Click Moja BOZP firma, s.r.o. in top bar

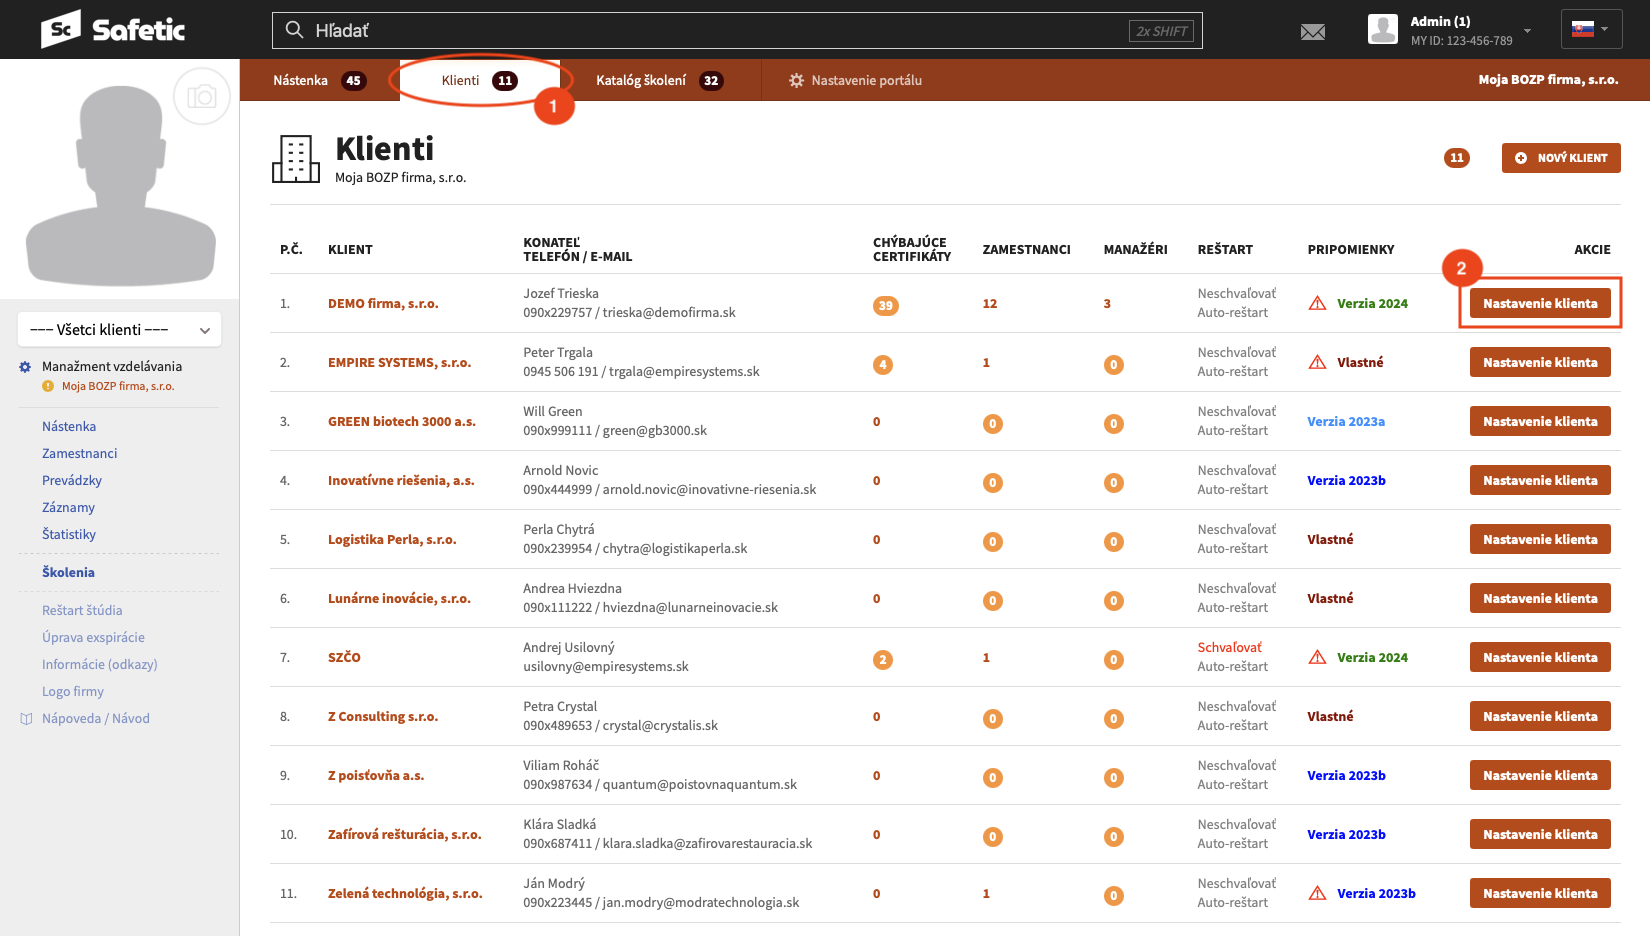pos(1548,80)
